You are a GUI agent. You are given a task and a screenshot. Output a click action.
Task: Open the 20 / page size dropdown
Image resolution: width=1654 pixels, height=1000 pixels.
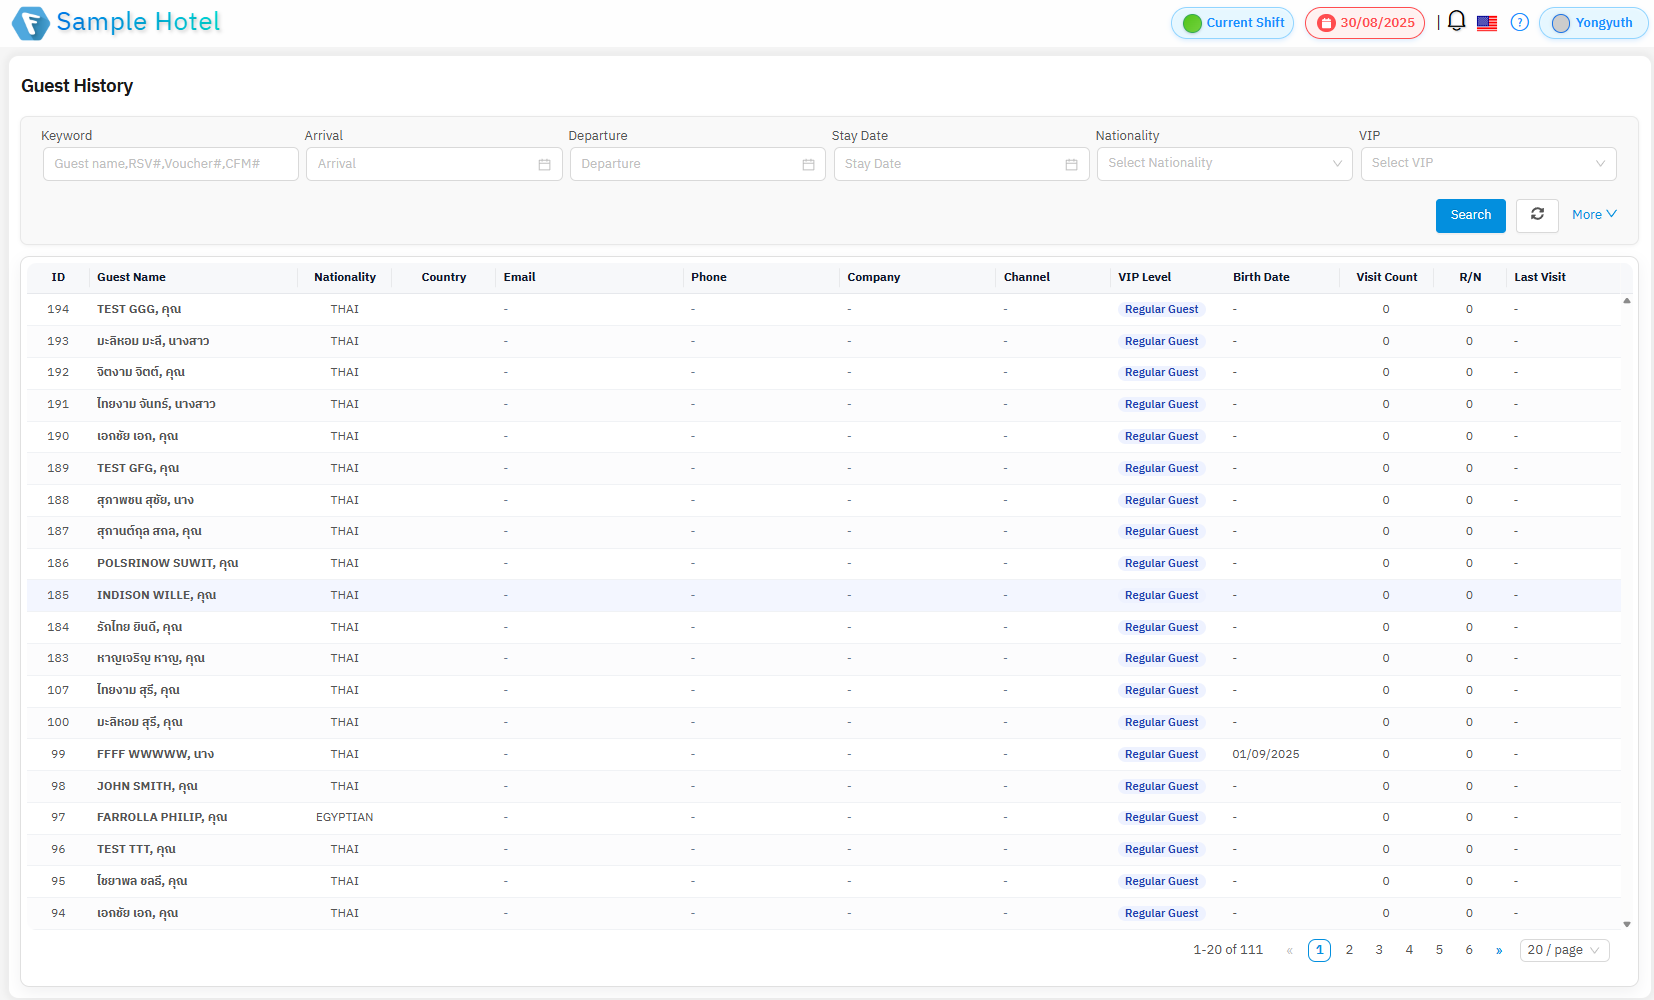click(x=1564, y=950)
